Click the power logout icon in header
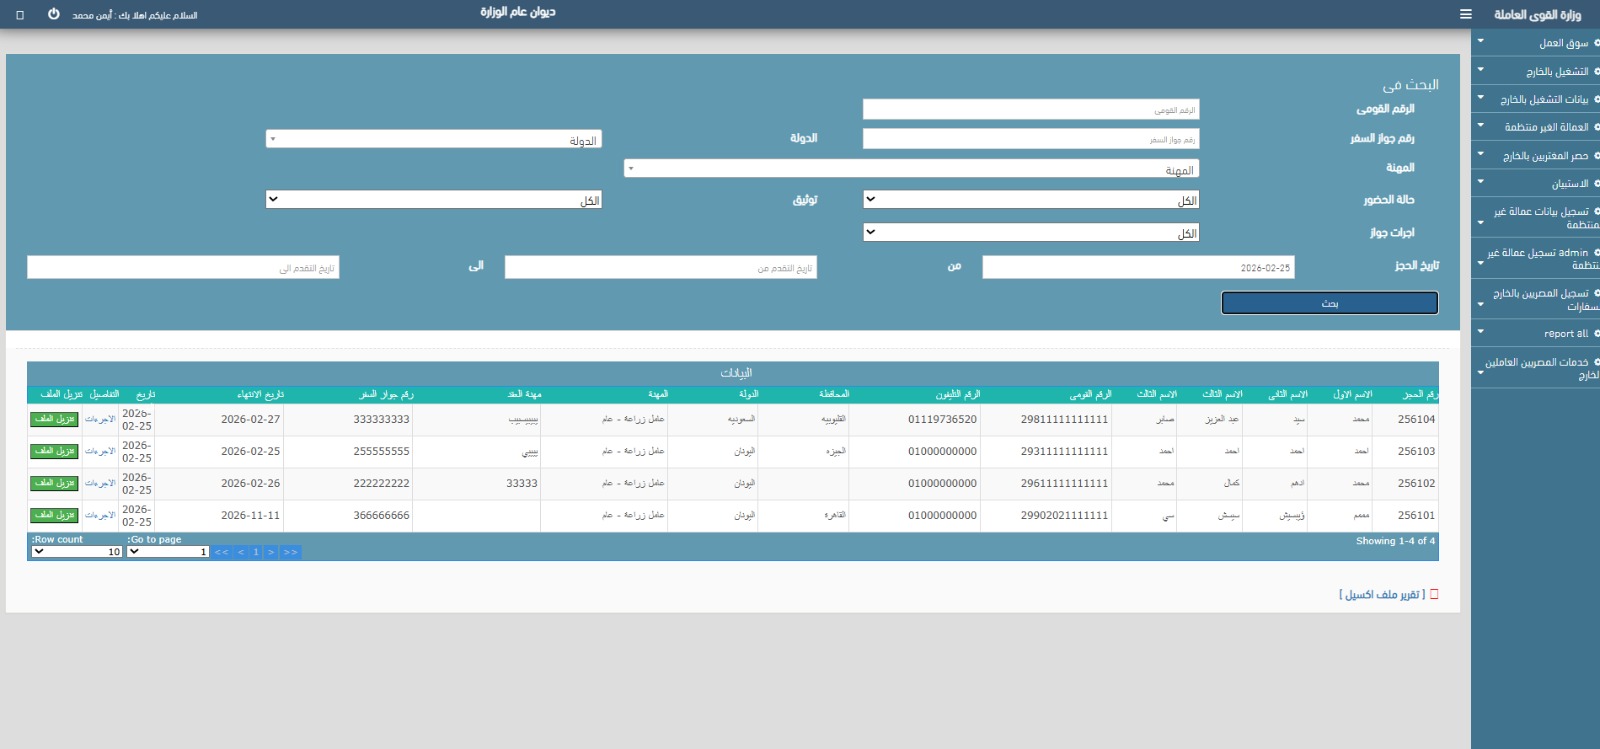This screenshot has height=749, width=1600. [54, 14]
